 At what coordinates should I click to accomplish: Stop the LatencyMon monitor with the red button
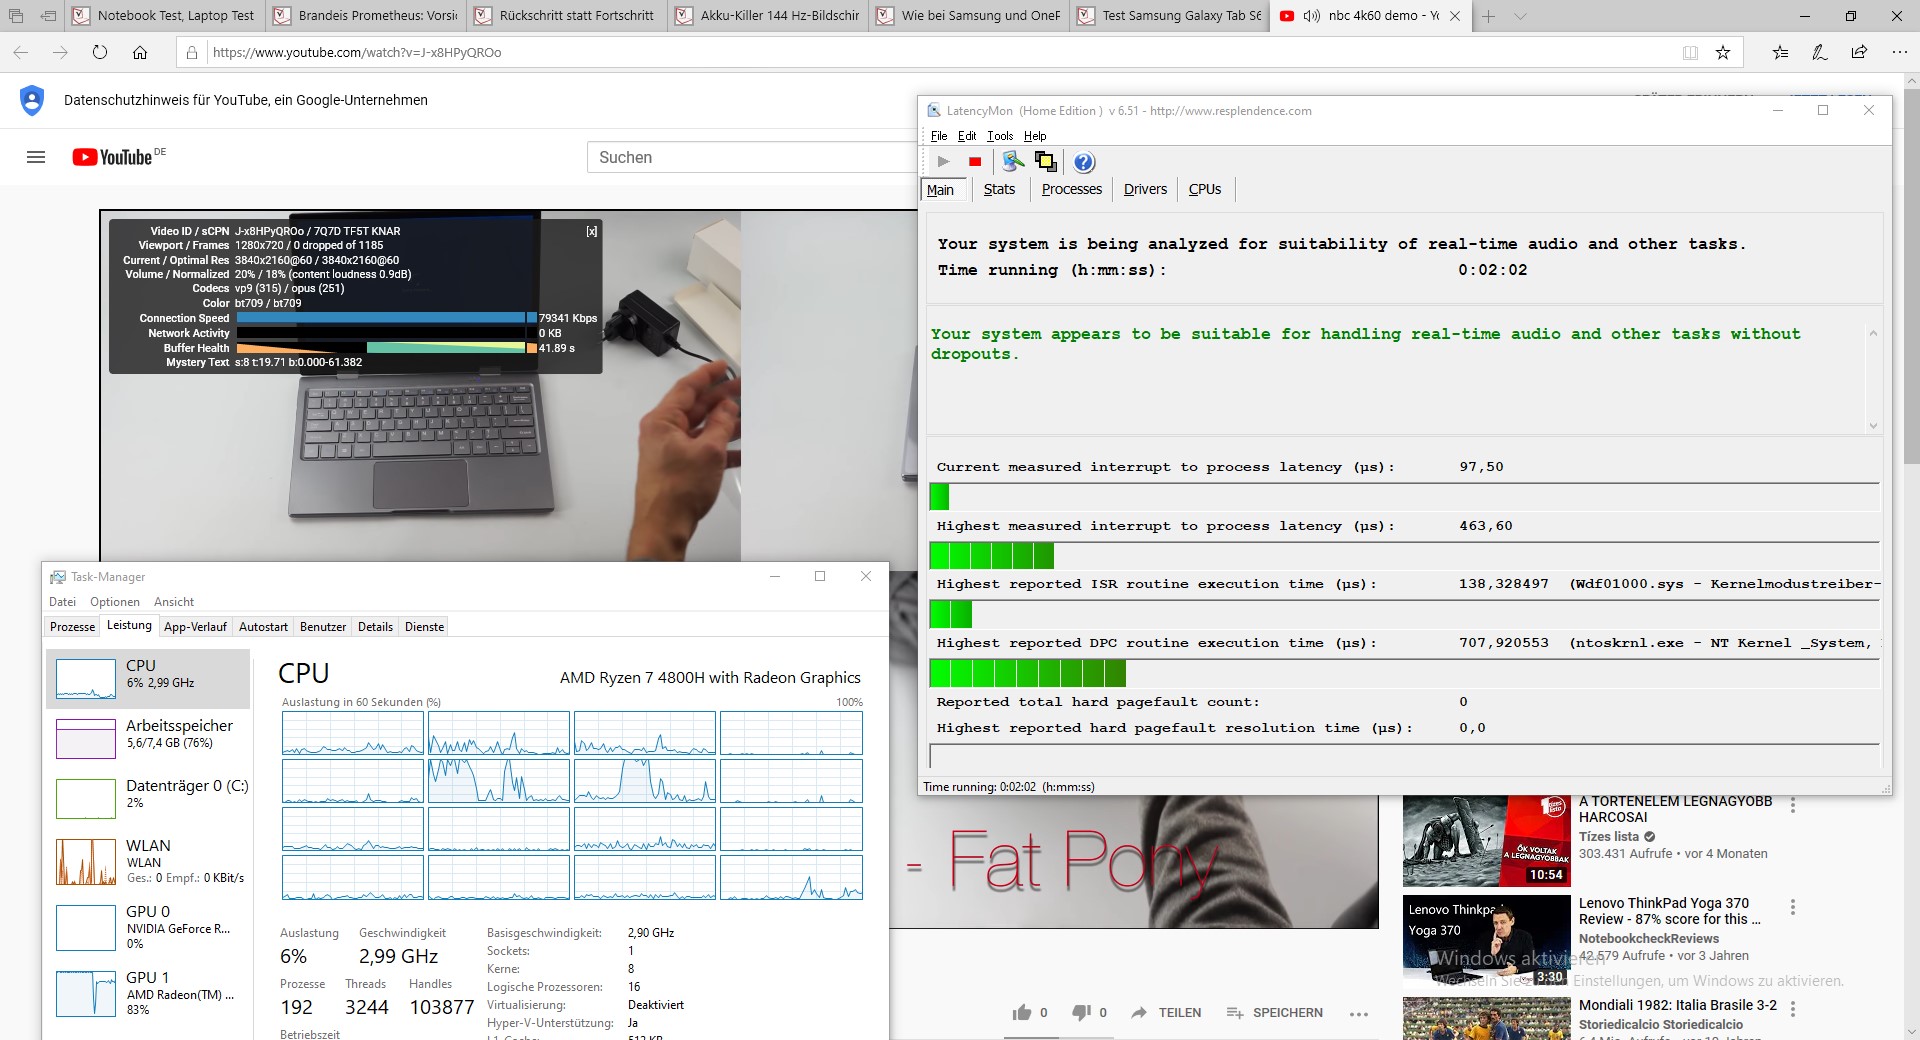click(975, 162)
